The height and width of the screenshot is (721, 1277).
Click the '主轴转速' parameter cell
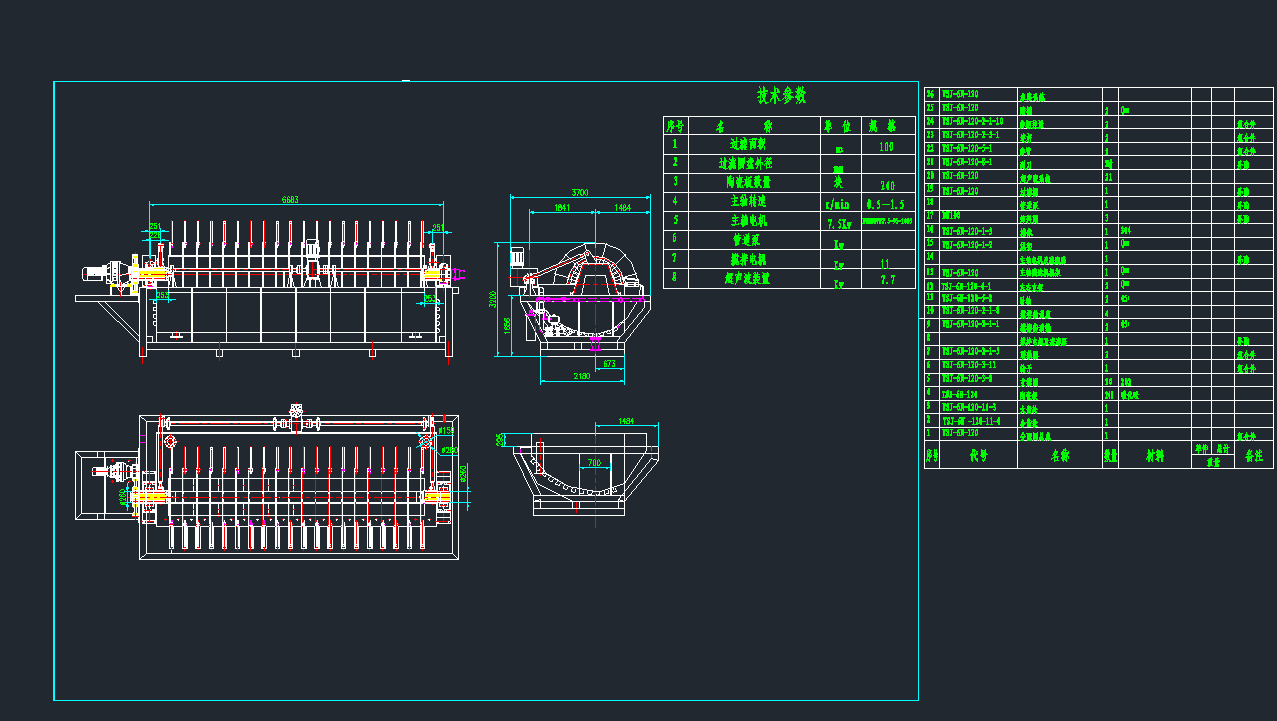753,201
